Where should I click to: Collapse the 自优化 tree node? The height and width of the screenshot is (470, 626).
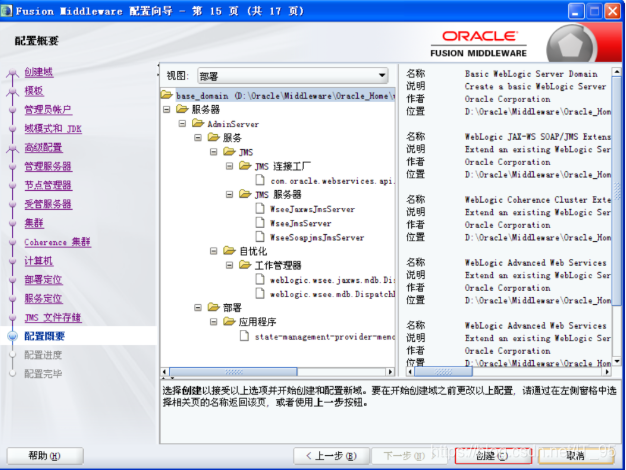pos(214,251)
